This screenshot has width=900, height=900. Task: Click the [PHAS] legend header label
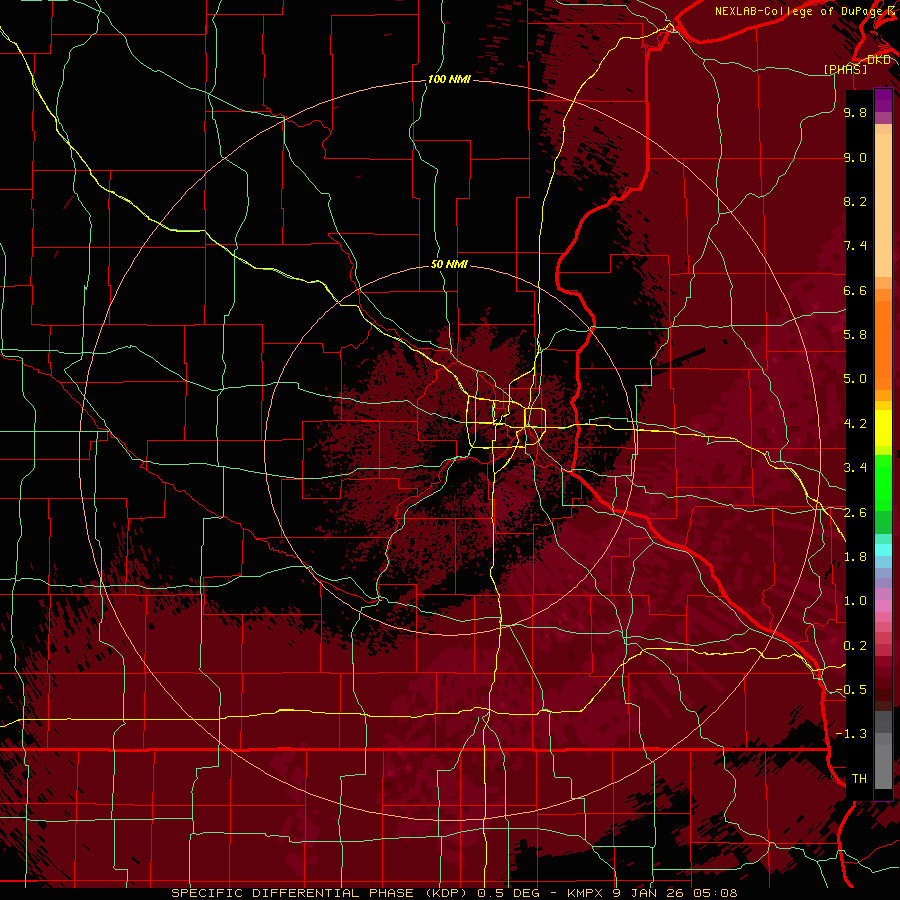tap(845, 69)
